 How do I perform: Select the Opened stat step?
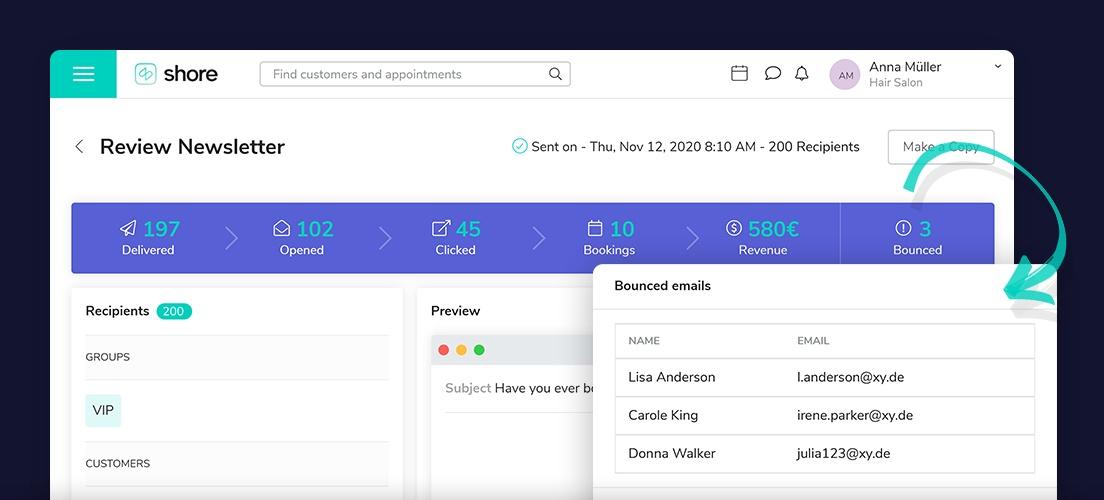point(302,238)
